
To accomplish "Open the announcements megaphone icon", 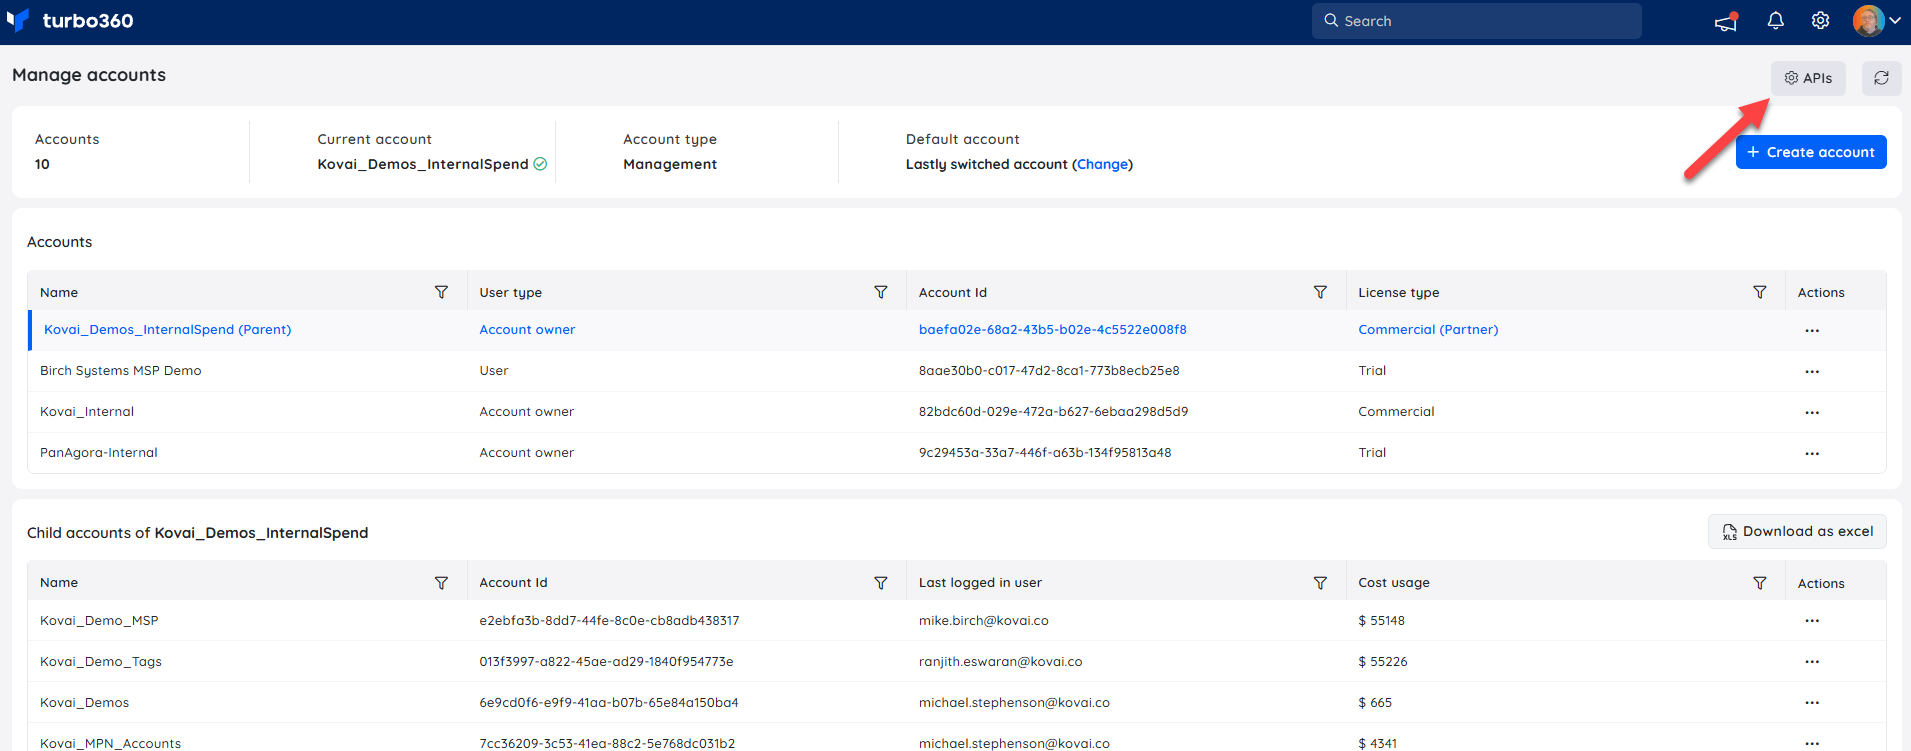I will click(1726, 21).
